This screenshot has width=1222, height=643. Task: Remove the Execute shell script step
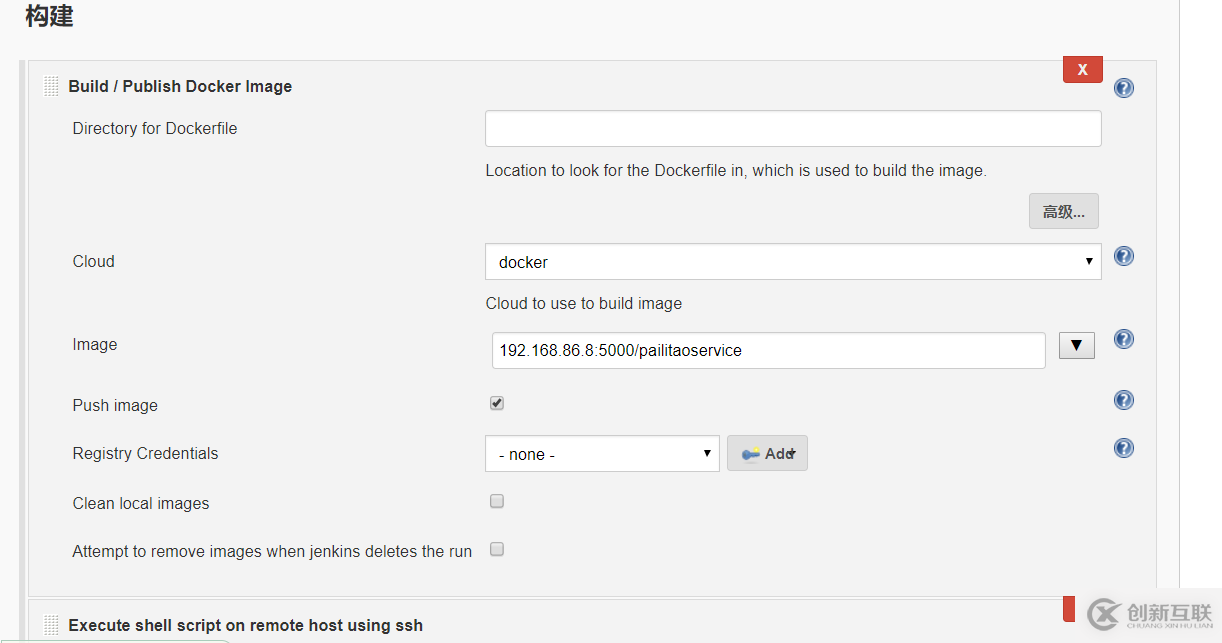pyautogui.click(x=1068, y=609)
